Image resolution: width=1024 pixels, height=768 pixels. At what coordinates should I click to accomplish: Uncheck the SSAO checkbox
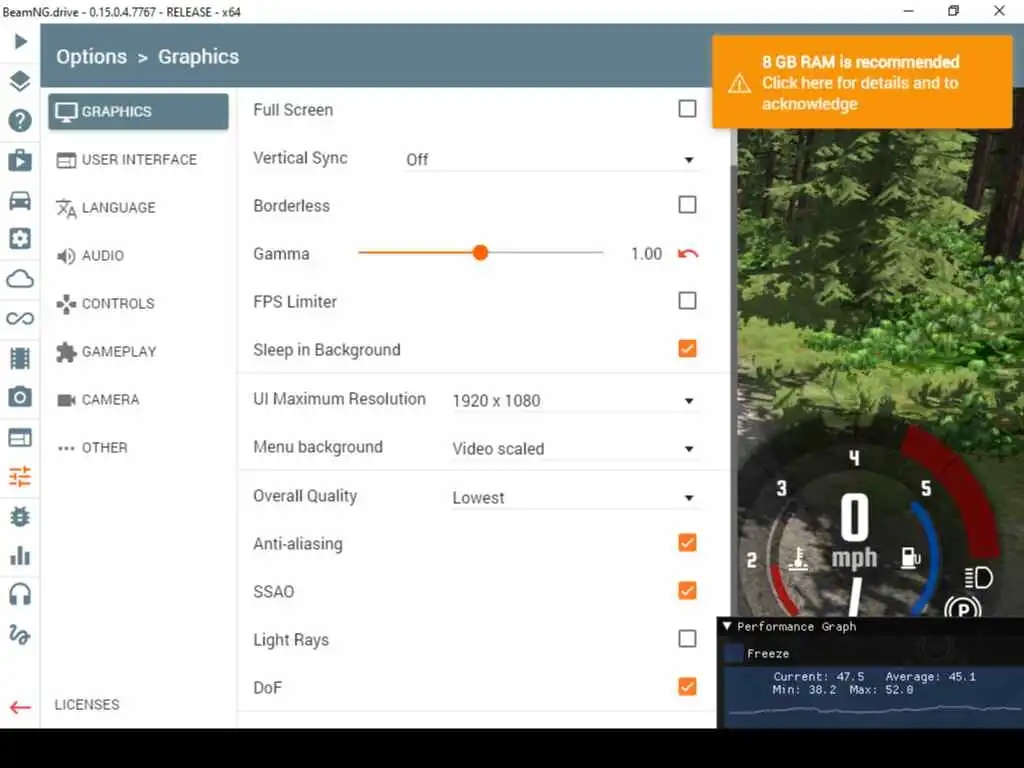pos(687,590)
